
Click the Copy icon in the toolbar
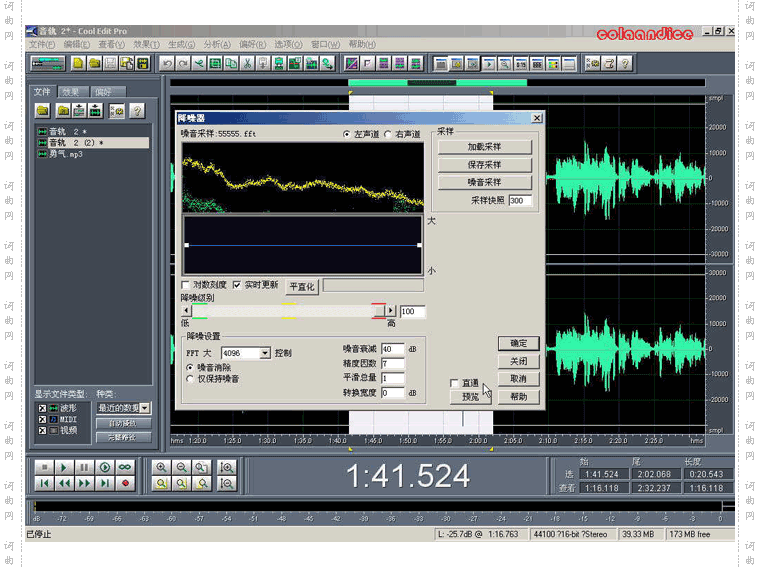click(231, 63)
